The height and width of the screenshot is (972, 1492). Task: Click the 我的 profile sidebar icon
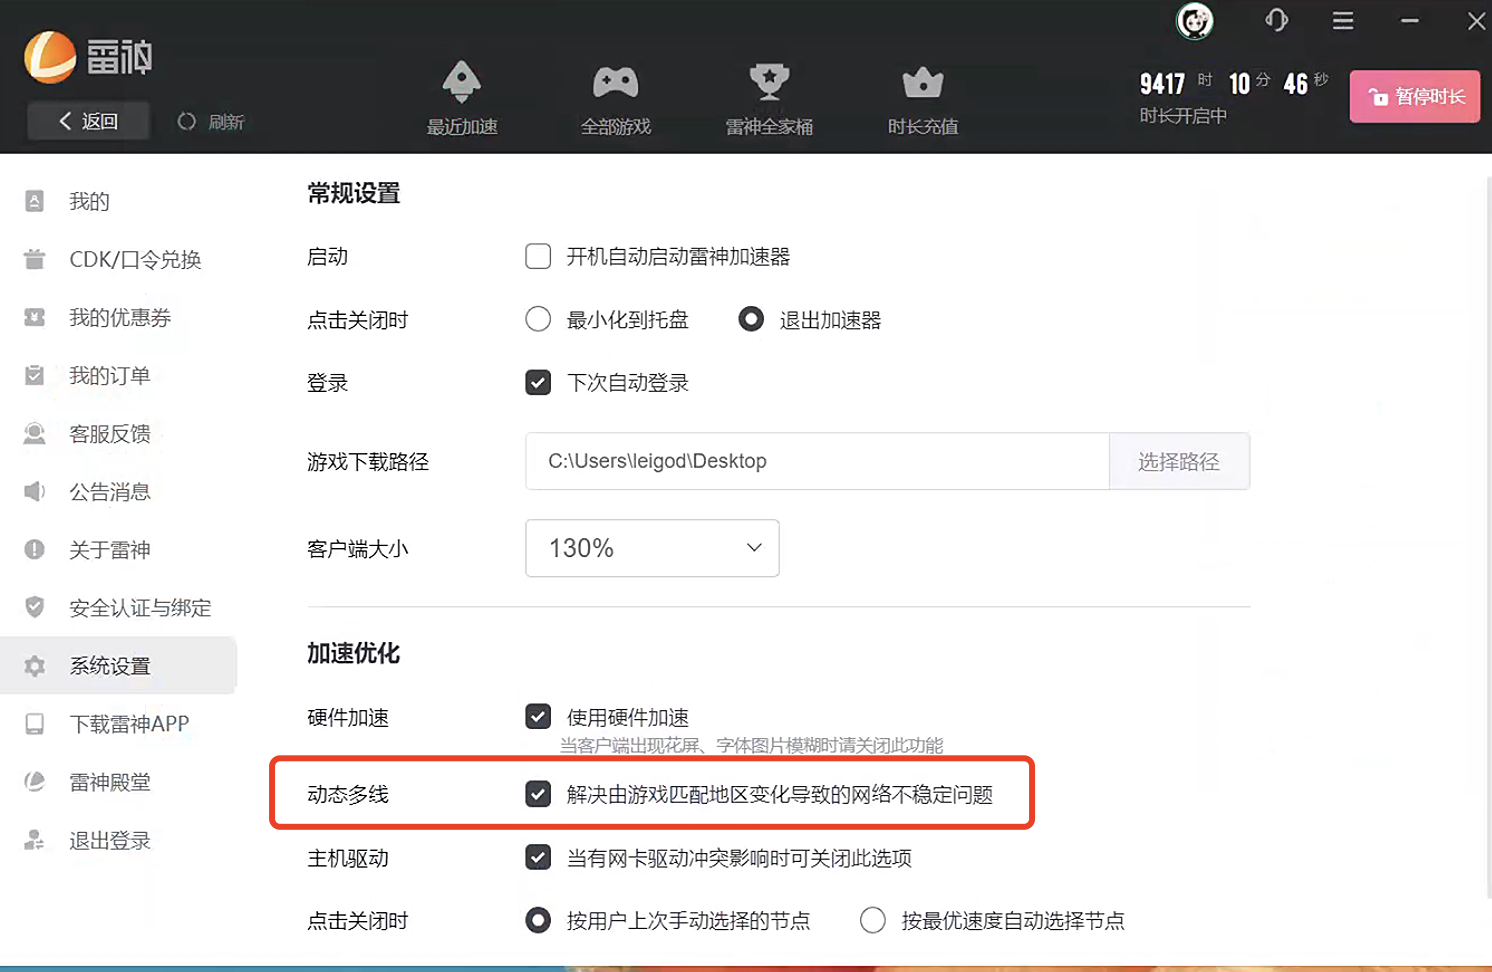[x=34, y=201]
